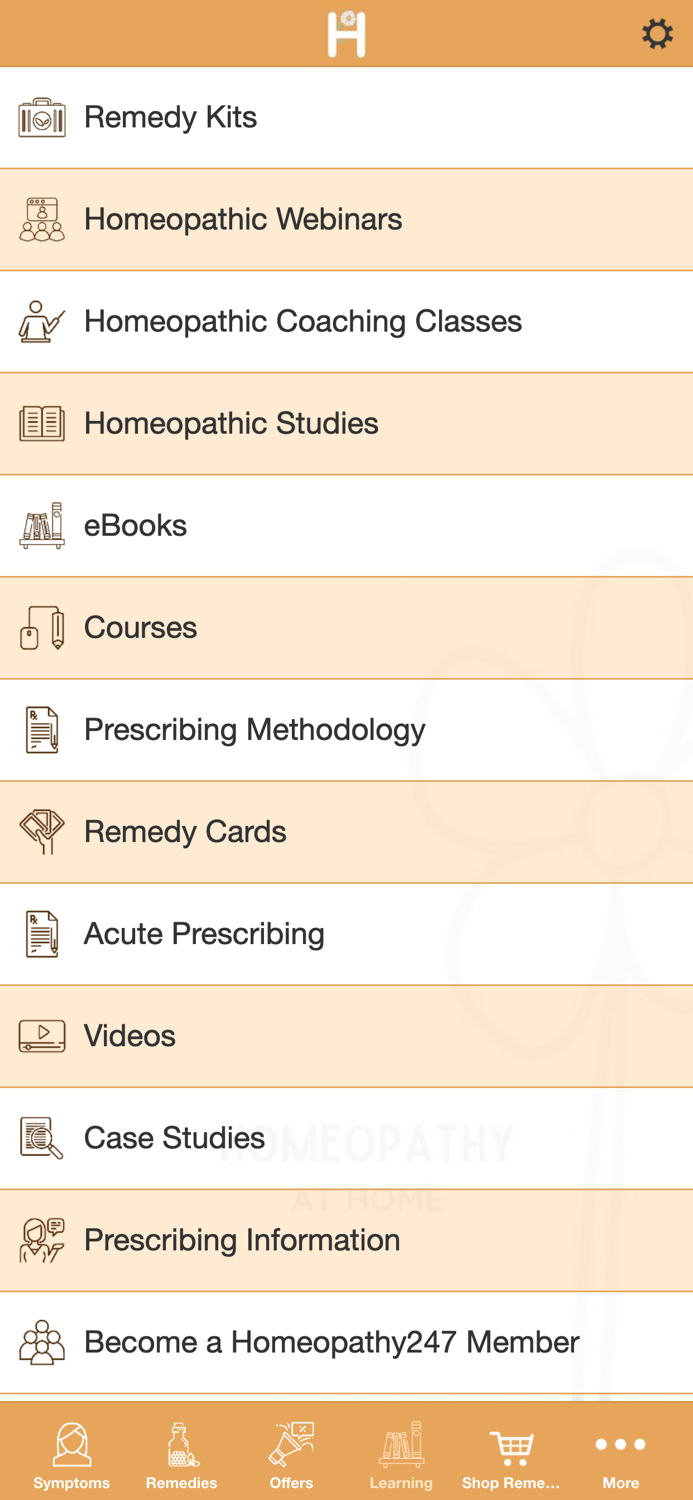Image resolution: width=693 pixels, height=1500 pixels.
Task: Open the More ellipsis icon
Action: pos(620,1444)
